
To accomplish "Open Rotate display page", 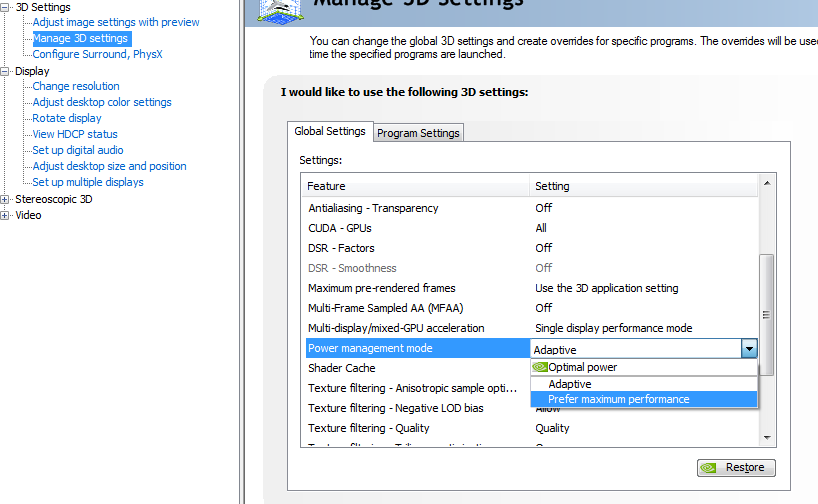I will click(67, 118).
